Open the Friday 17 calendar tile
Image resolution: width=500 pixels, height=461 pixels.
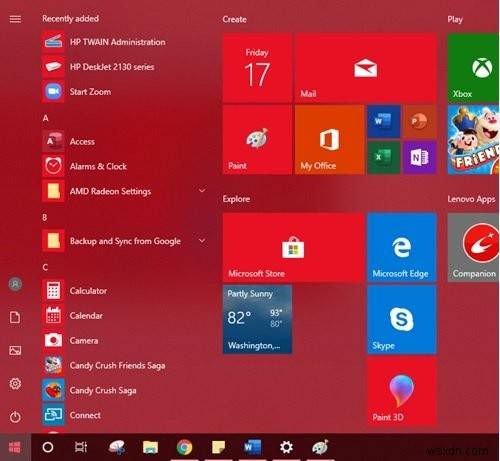(257, 68)
